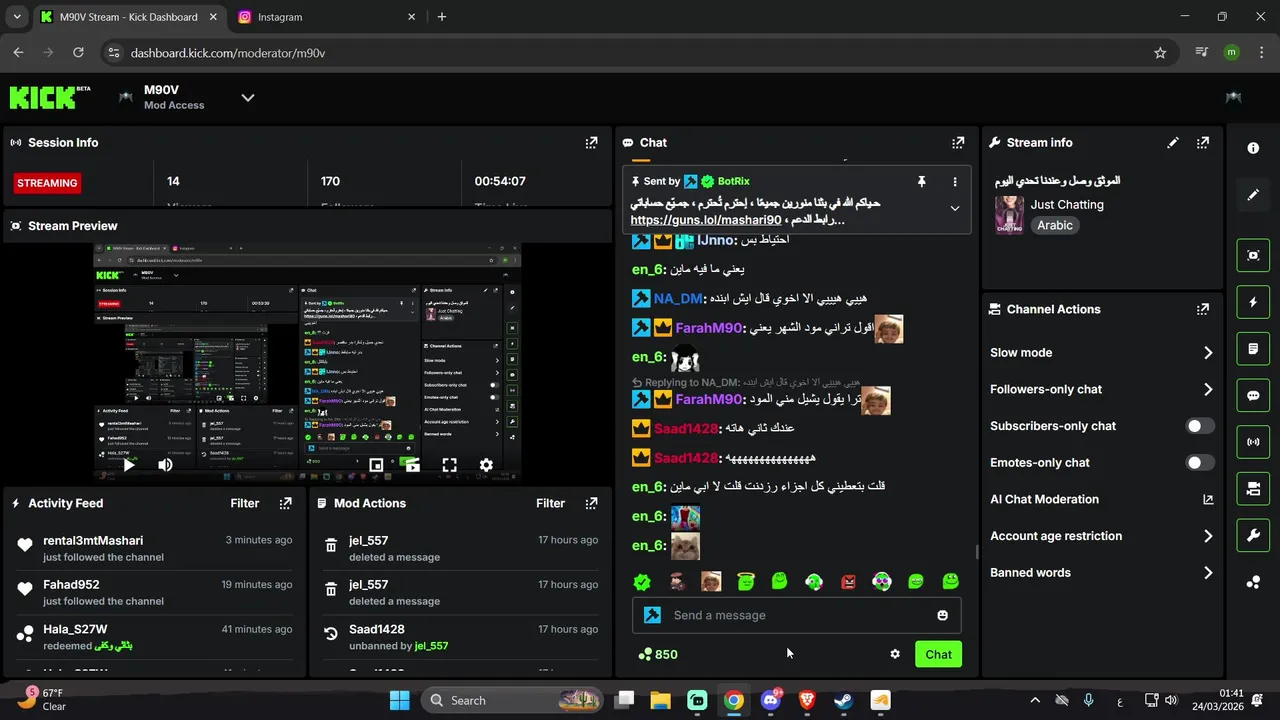Open the emoji picker in message box

(942, 615)
